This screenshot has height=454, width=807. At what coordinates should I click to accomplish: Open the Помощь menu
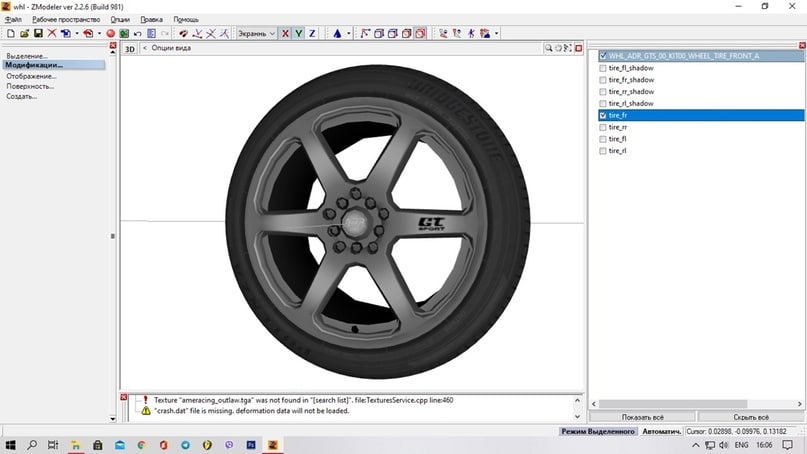click(186, 20)
